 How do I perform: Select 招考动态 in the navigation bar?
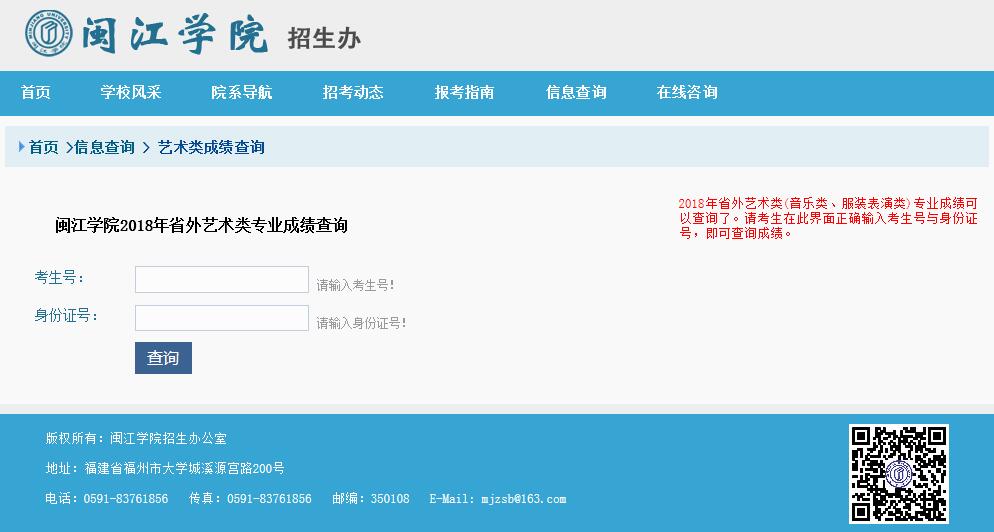(353, 93)
